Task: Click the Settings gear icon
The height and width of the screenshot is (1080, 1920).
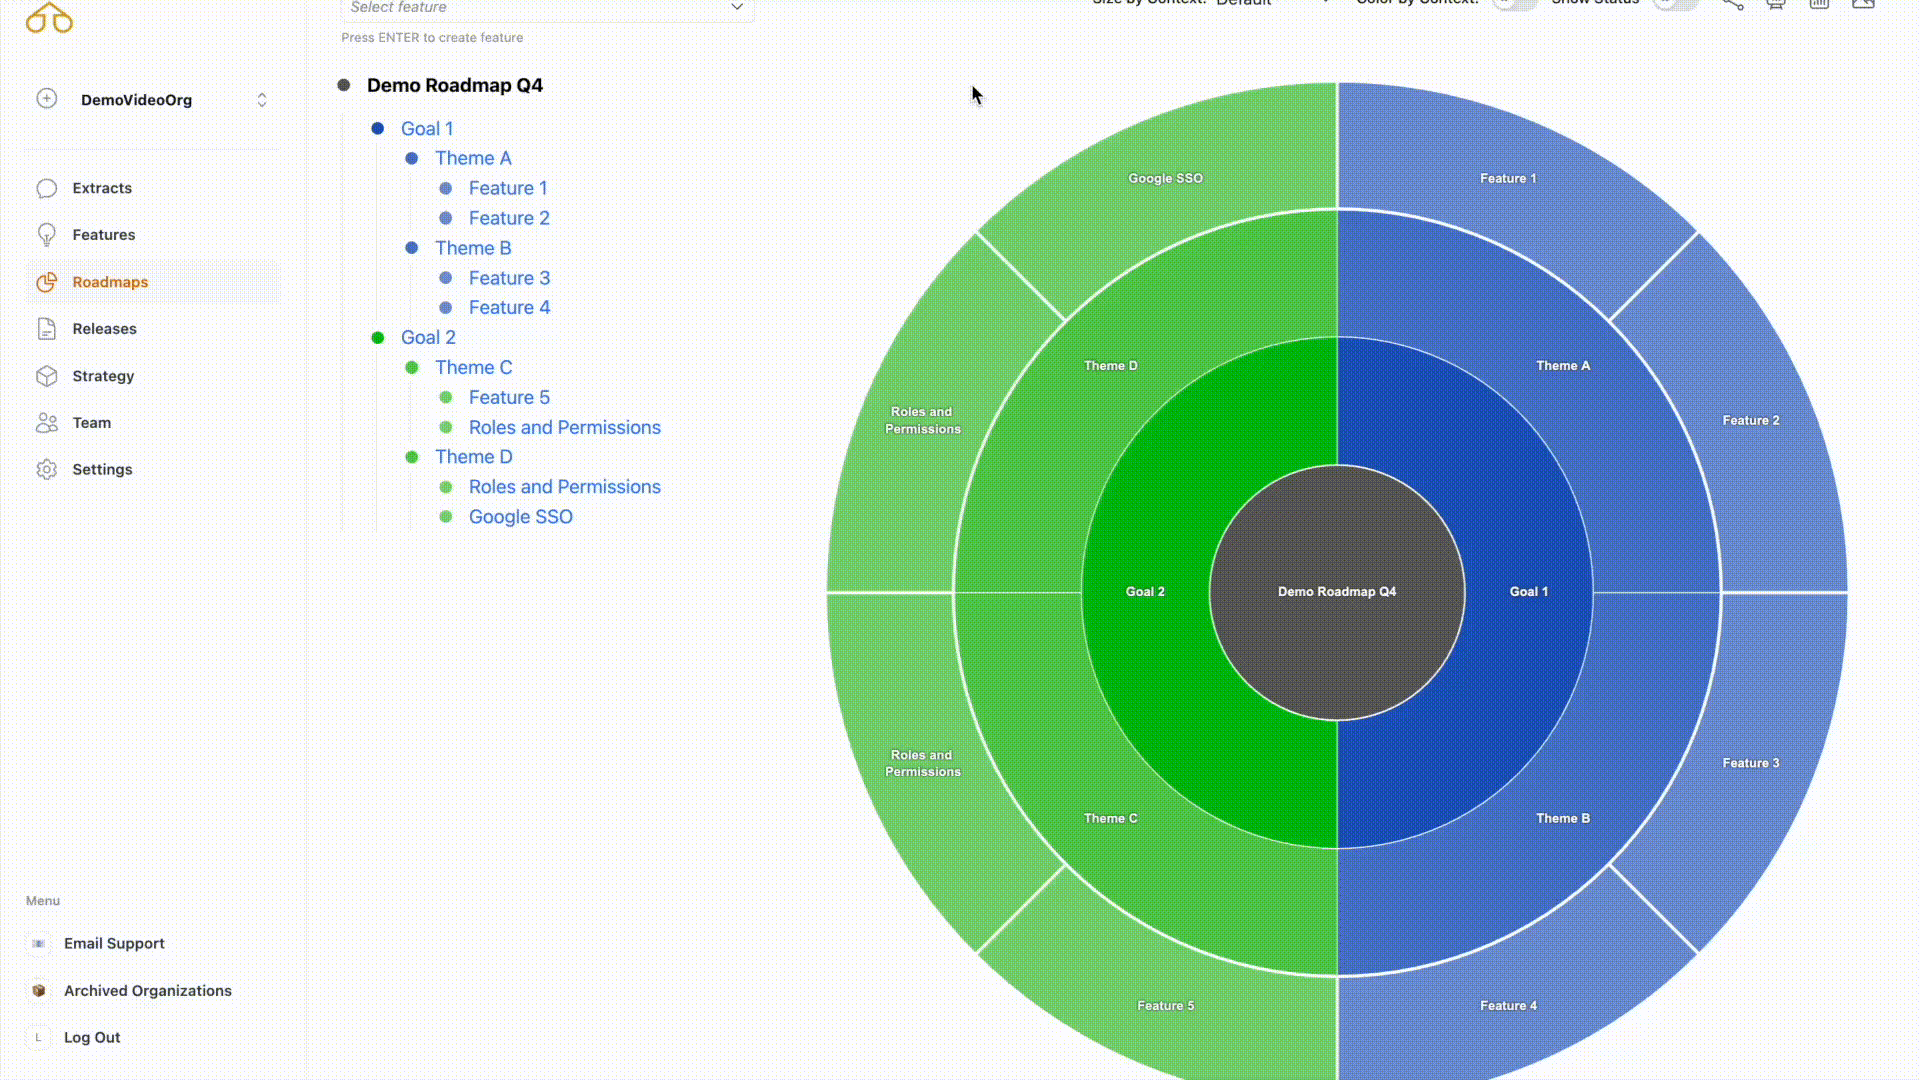Action: coord(46,470)
